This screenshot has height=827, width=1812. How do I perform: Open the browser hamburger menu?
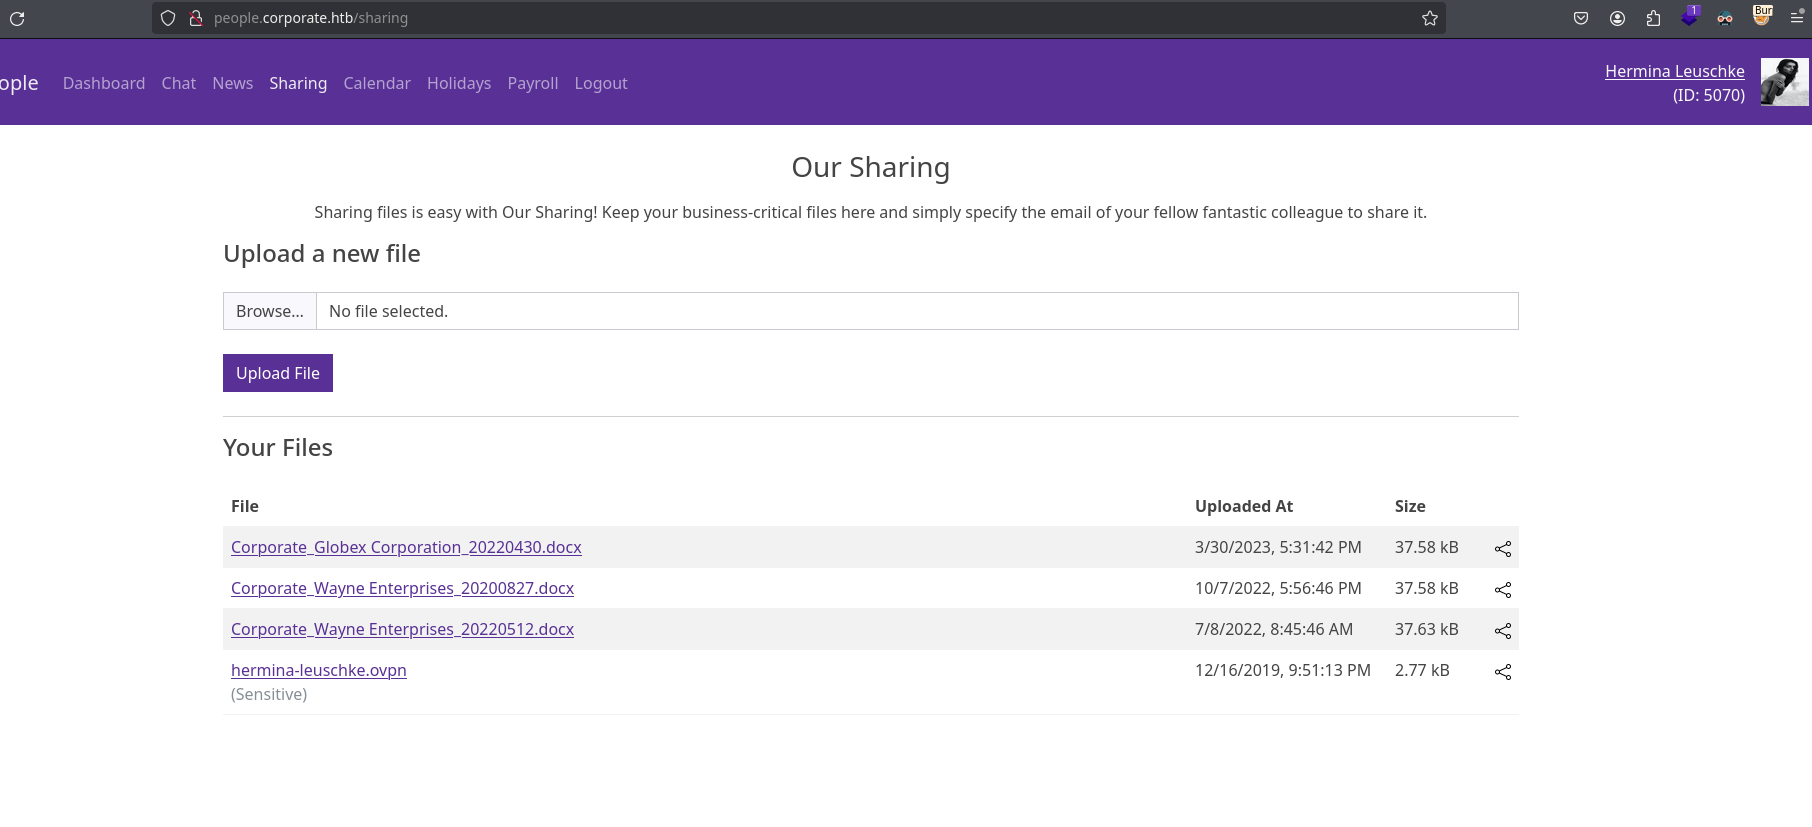1797,17
